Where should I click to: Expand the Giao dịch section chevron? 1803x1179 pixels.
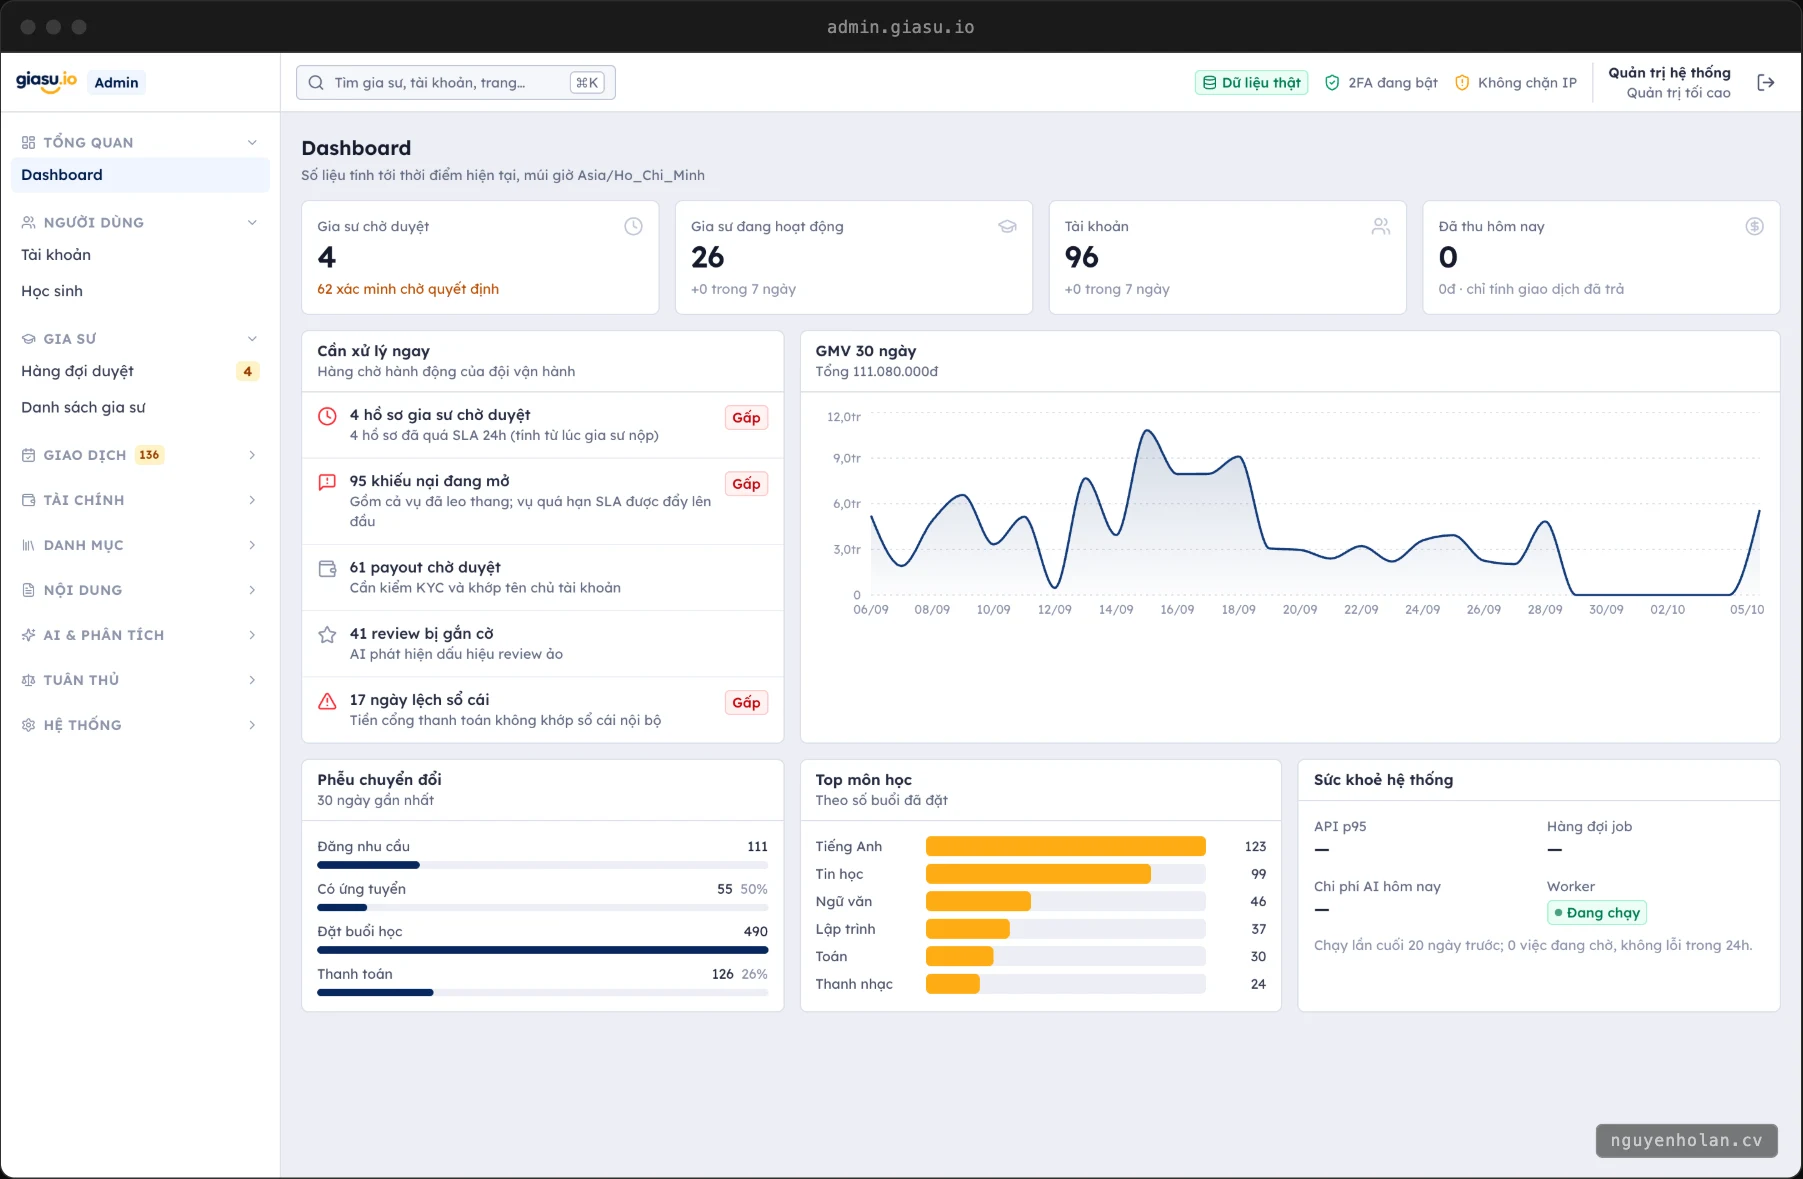point(252,455)
